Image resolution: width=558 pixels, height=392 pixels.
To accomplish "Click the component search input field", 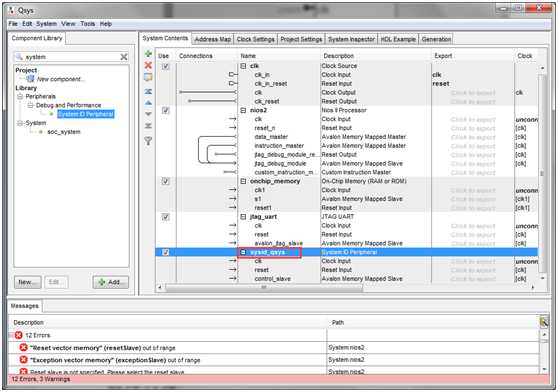I will [71, 57].
